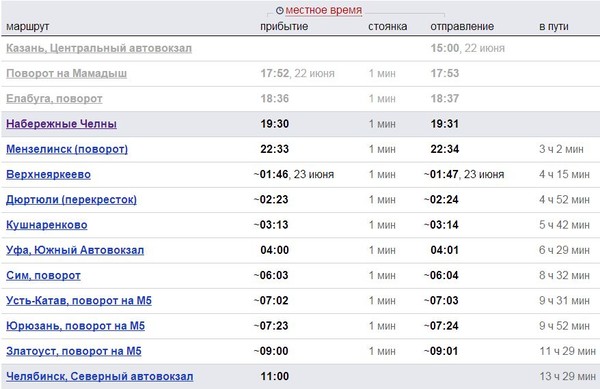Open Мензелинск (поворот) stop link
Viewport: 600px width, 389px height.
(67, 149)
